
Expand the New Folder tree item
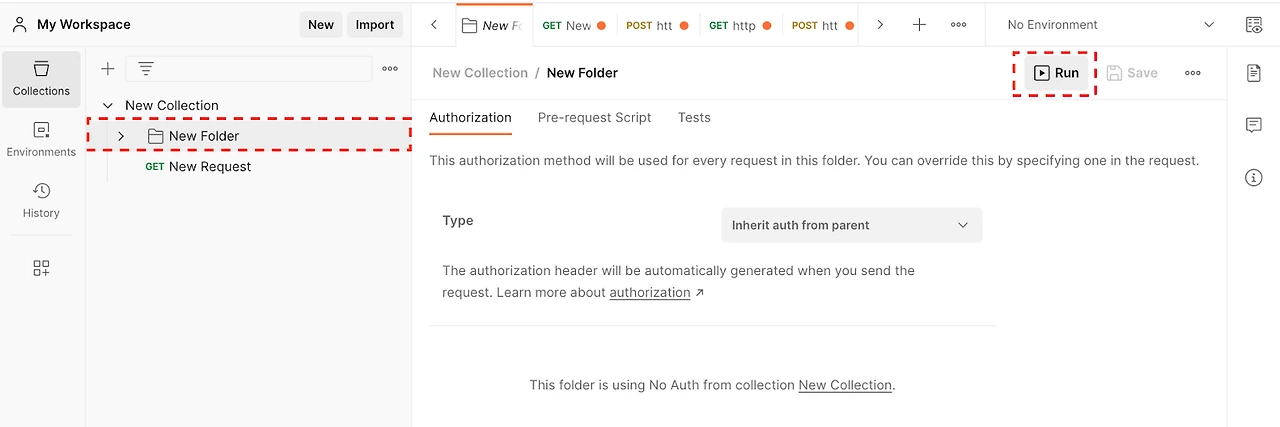[121, 136]
